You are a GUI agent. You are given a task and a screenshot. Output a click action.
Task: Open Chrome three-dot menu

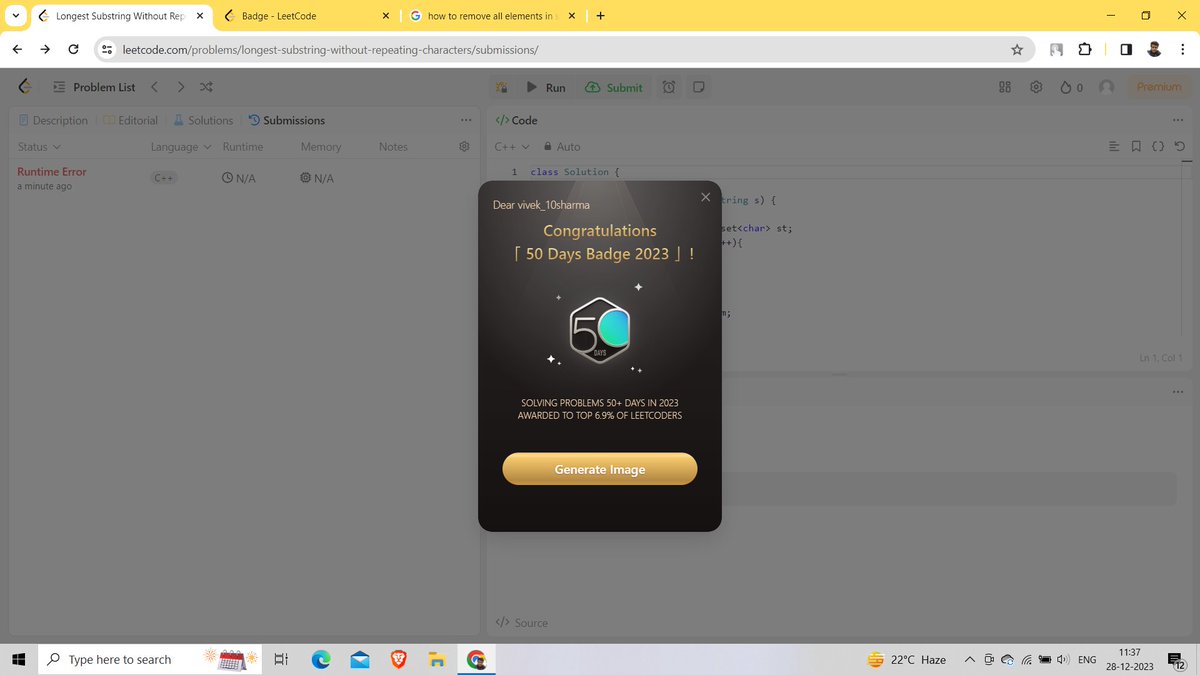coord(1181,49)
